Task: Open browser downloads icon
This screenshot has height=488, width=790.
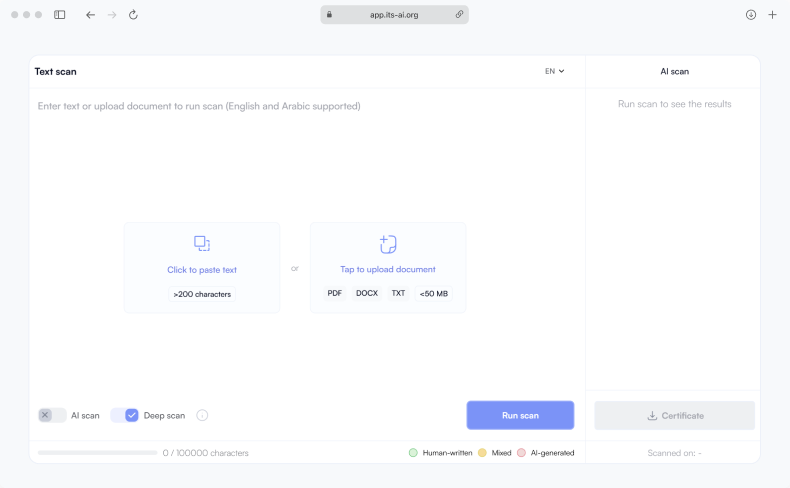Action: (751, 15)
